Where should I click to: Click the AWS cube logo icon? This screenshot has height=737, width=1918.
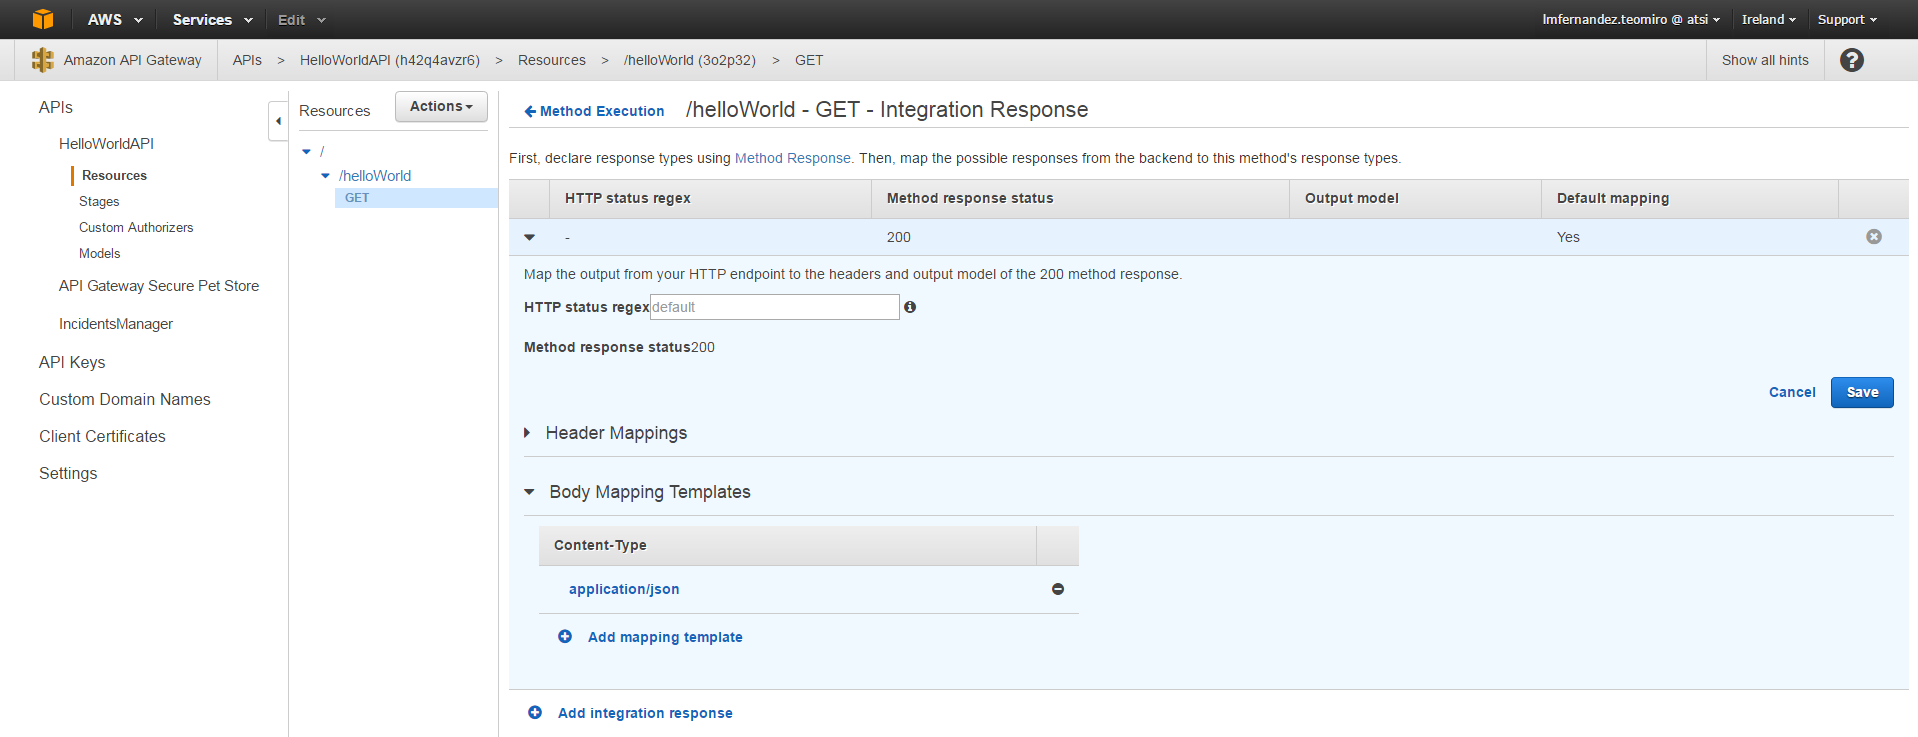tap(43, 19)
